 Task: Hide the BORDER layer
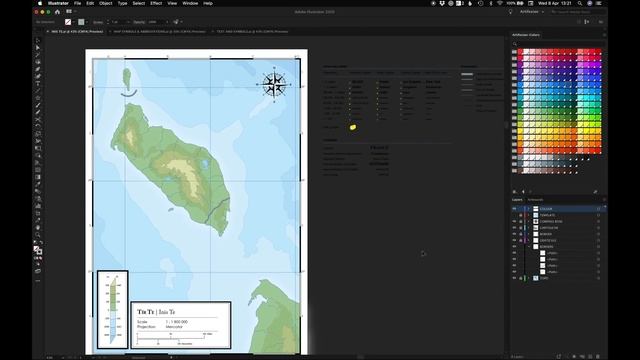pyautogui.click(x=514, y=234)
